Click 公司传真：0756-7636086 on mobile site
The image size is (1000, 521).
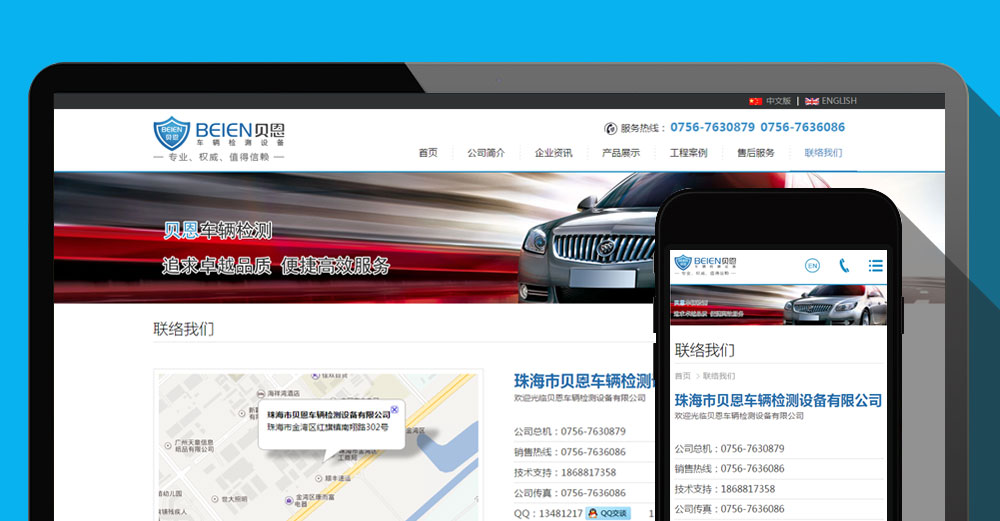(x=730, y=509)
